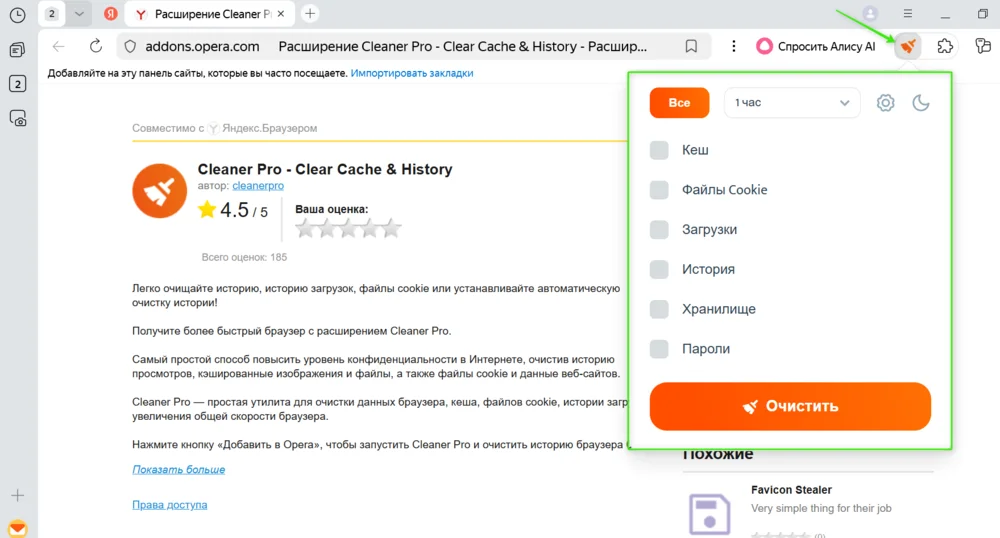Viewport: 1000px width, 538px height.
Task: Click the Очистить button
Action: (790, 406)
